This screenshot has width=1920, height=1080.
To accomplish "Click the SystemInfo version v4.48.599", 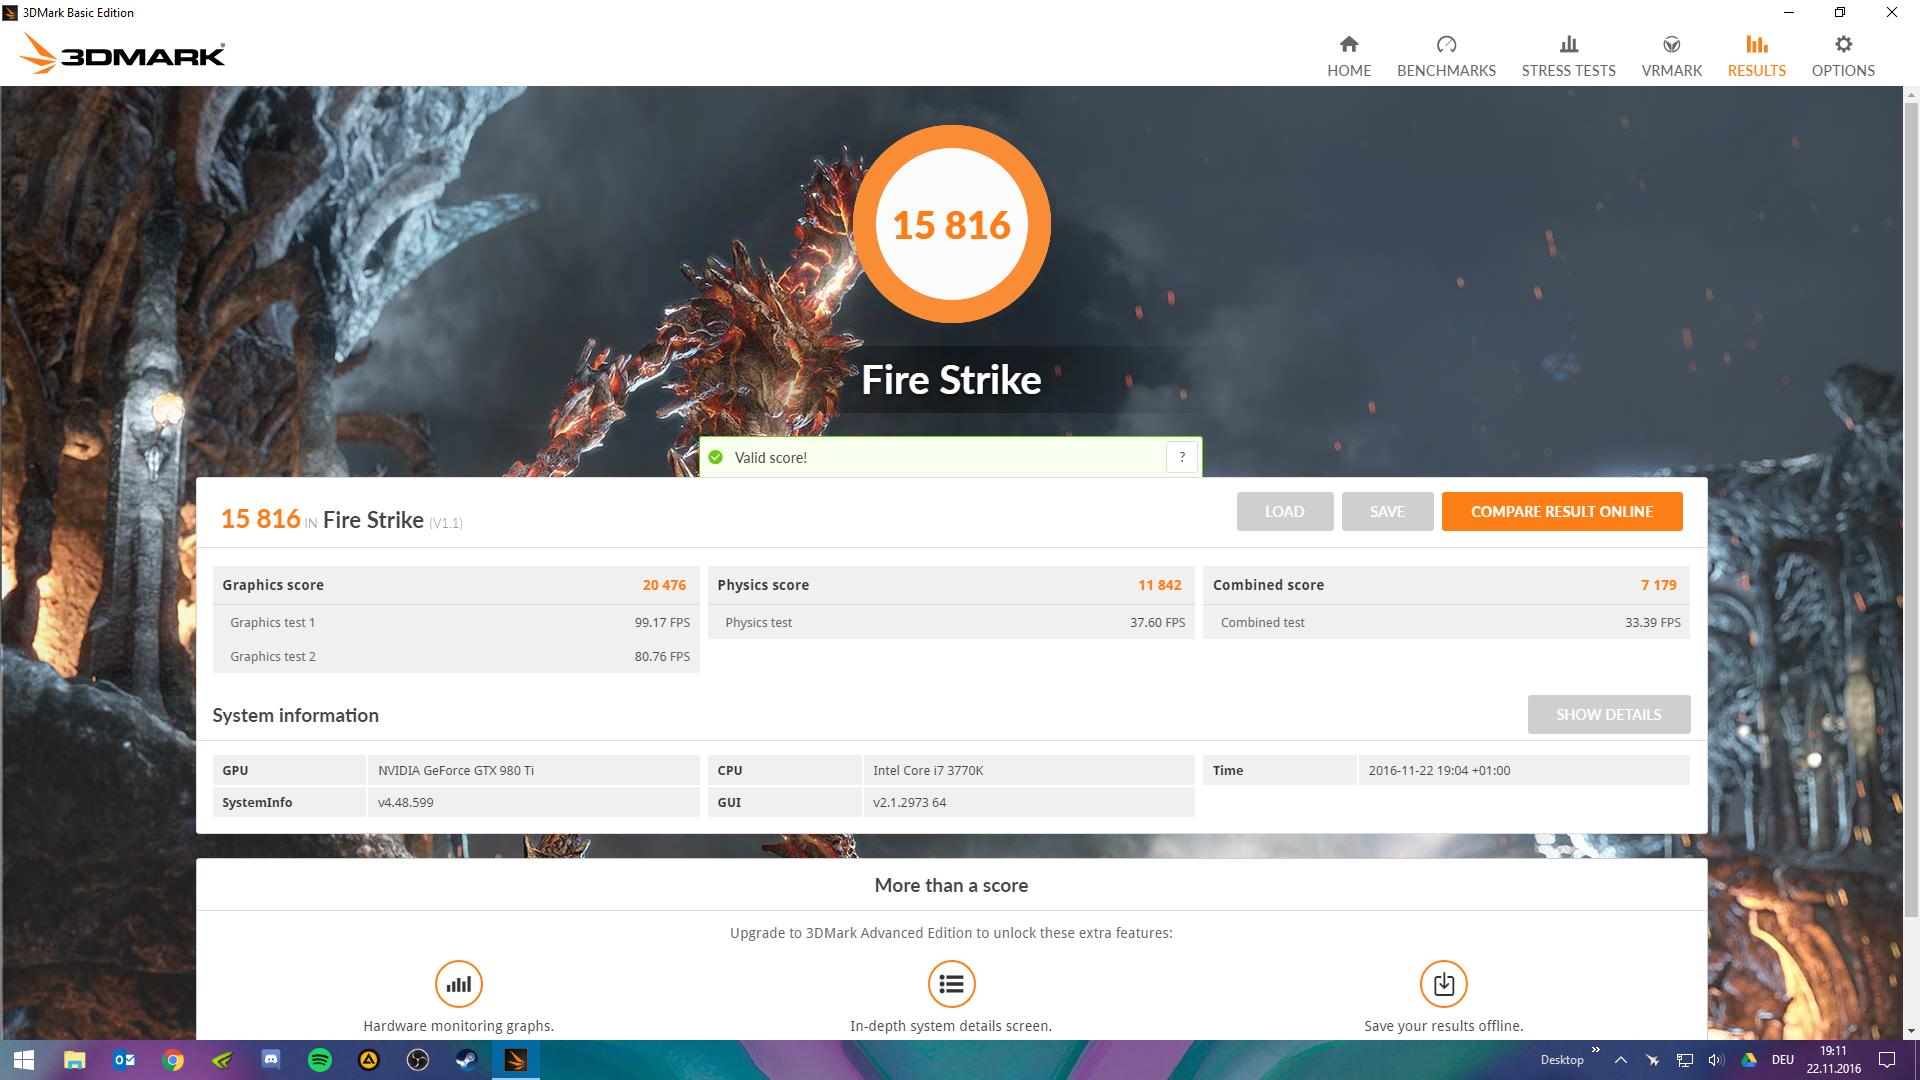I will click(x=405, y=802).
